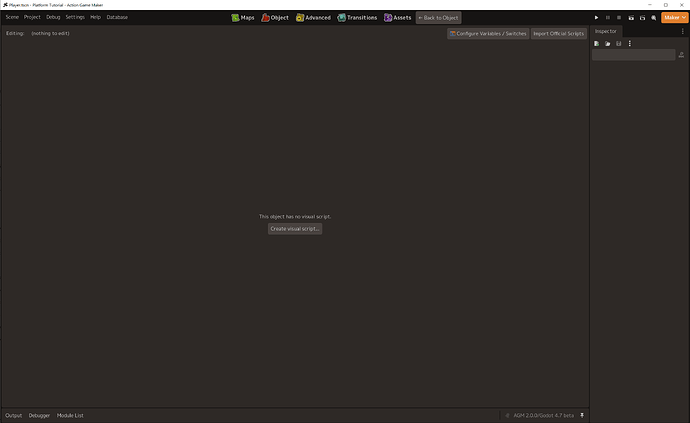Load an existing resource in Inspector
The image size is (690, 423).
click(x=608, y=44)
